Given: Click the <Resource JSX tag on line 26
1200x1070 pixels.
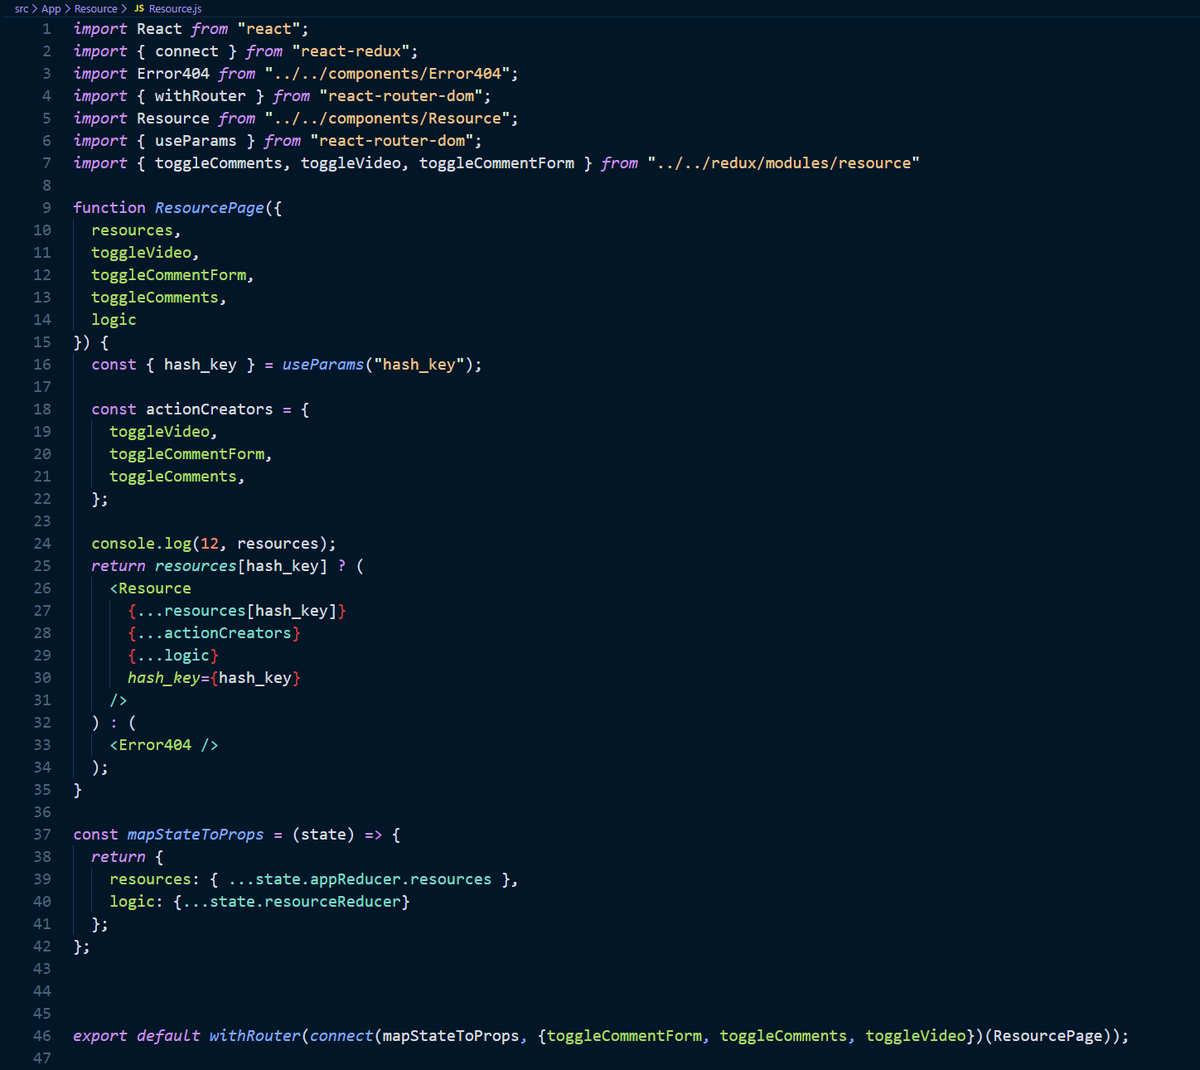Looking at the screenshot, I should [150, 589].
